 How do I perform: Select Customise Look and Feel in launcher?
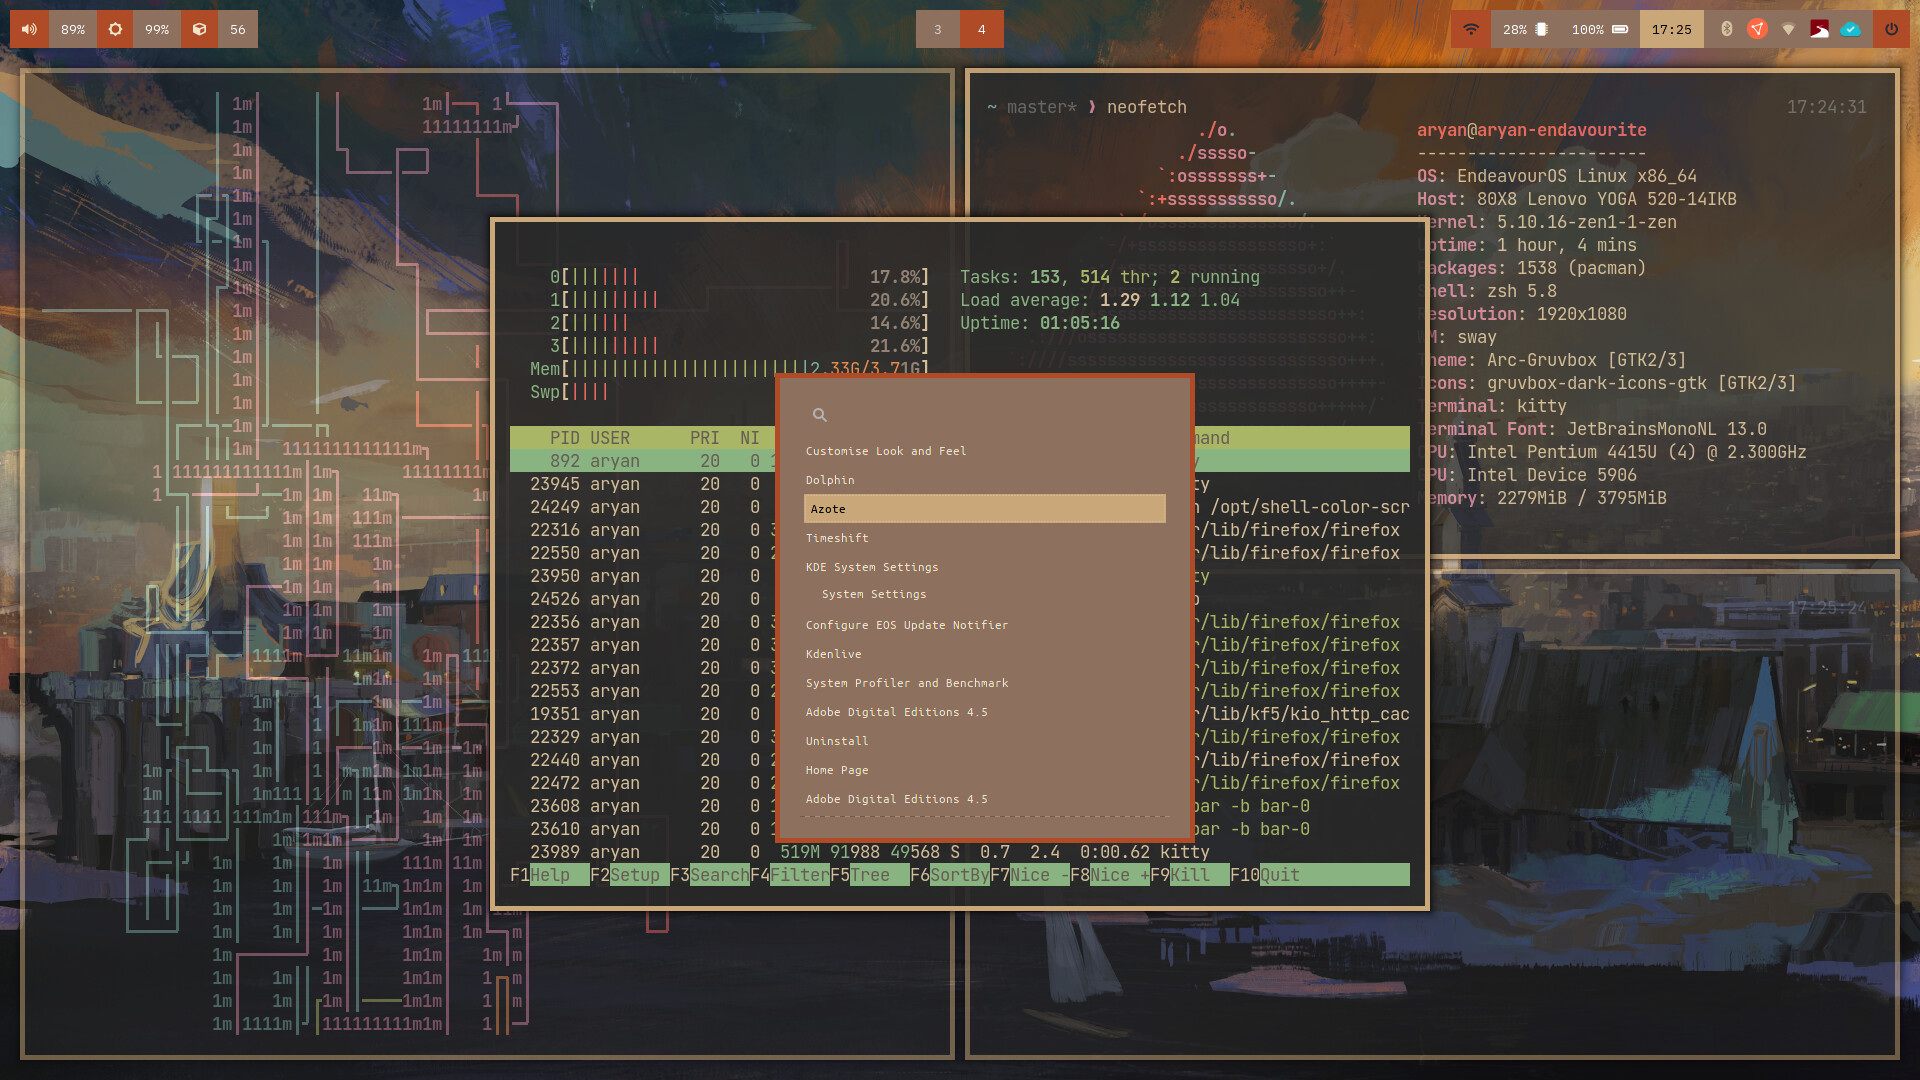point(985,451)
